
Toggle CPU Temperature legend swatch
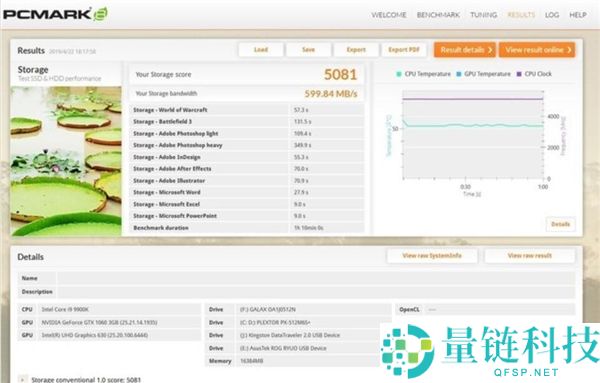tap(399, 74)
